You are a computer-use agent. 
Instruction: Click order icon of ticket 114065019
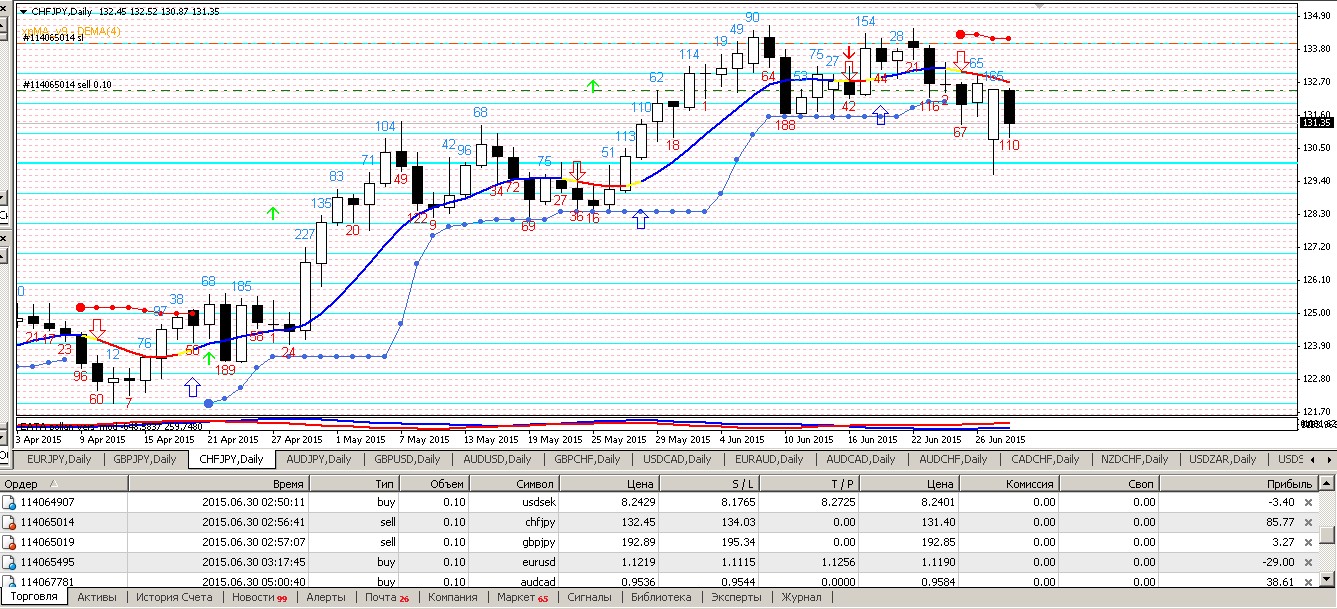tap(10, 542)
